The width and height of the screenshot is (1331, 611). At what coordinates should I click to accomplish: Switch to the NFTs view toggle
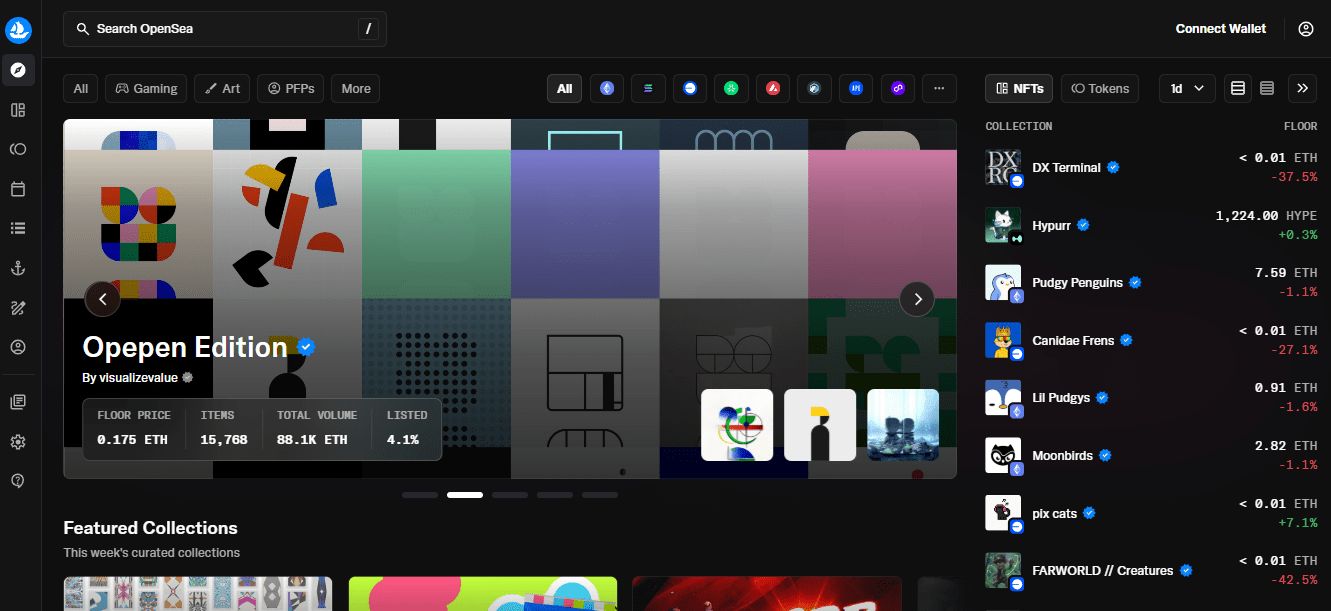click(x=1018, y=89)
